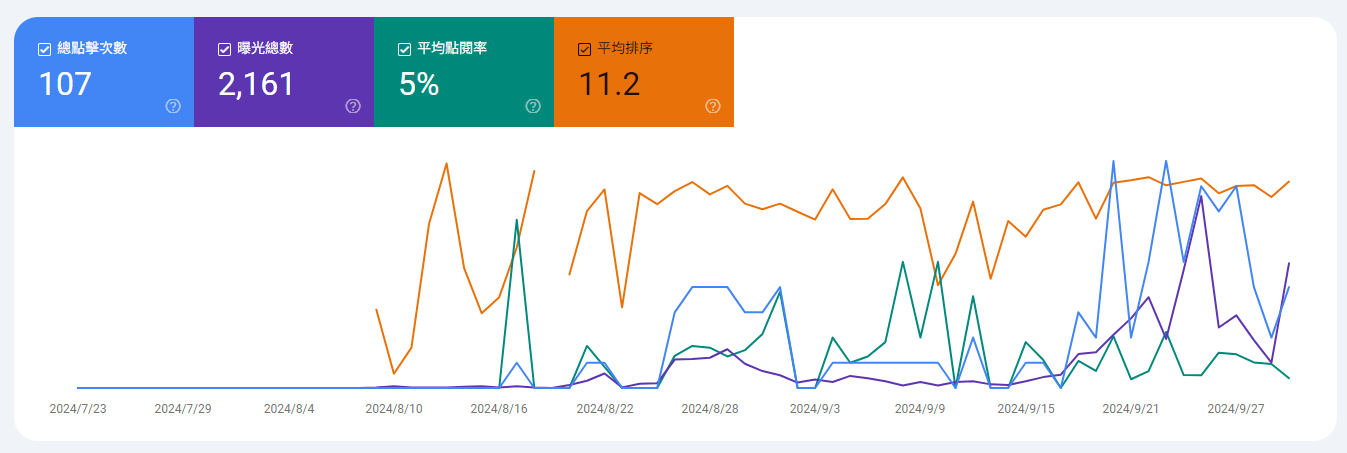The image size is (1347, 453).
Task: Click the 107 total clicks value
Action: 65,84
